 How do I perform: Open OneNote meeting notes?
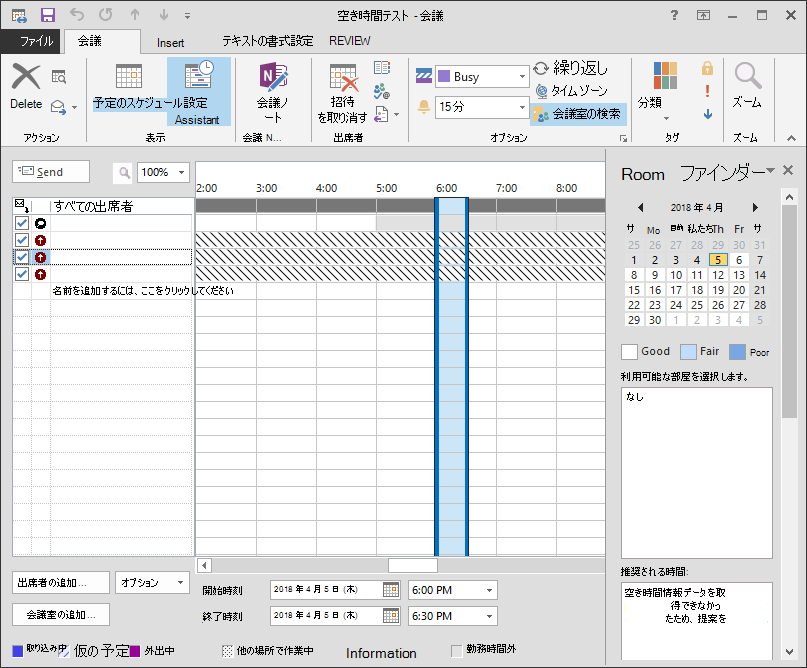point(273,92)
